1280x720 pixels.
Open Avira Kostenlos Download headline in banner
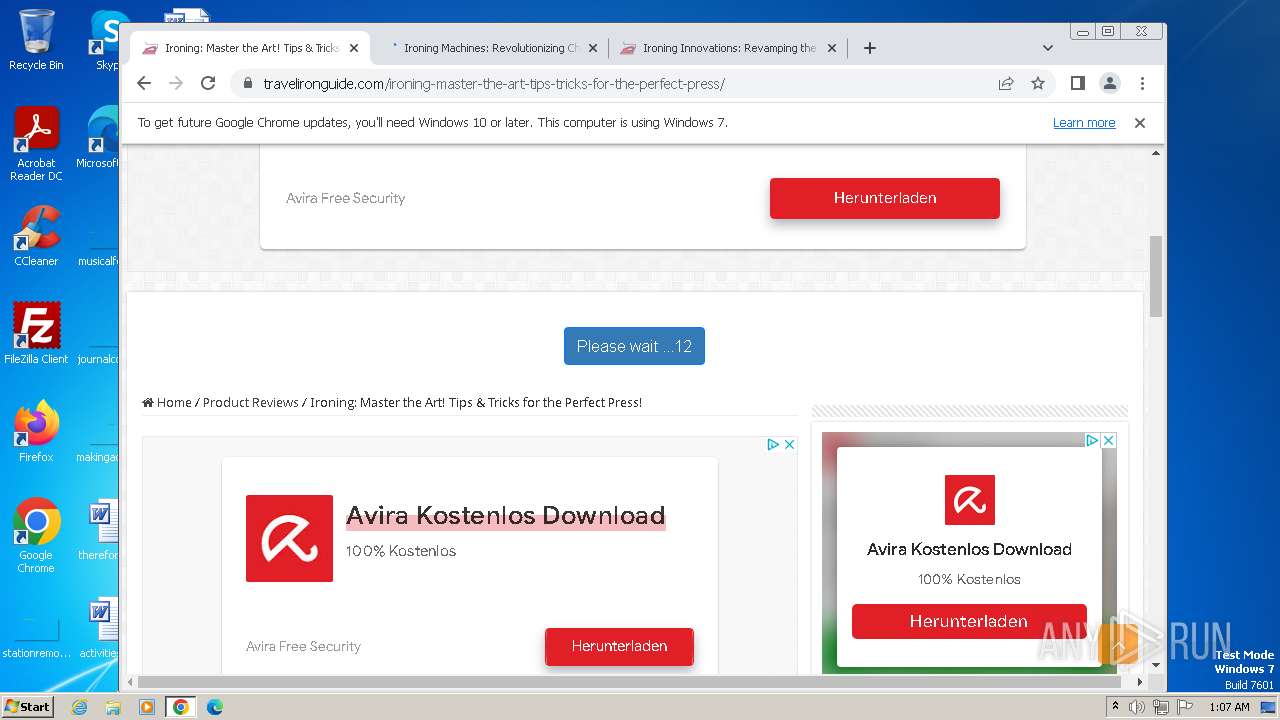505,516
